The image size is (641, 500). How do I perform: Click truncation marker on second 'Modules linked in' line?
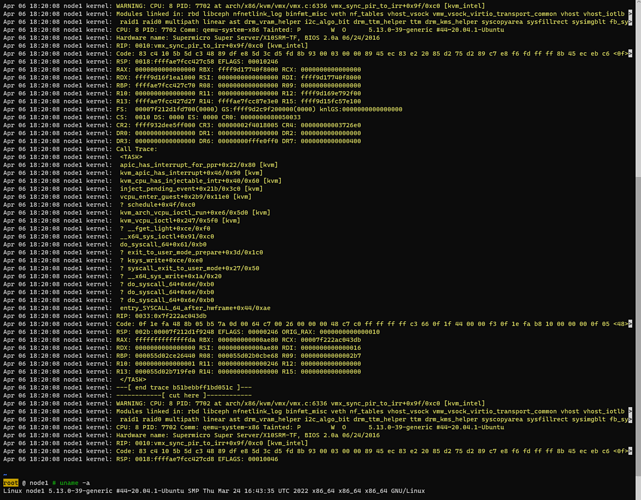(630, 411)
